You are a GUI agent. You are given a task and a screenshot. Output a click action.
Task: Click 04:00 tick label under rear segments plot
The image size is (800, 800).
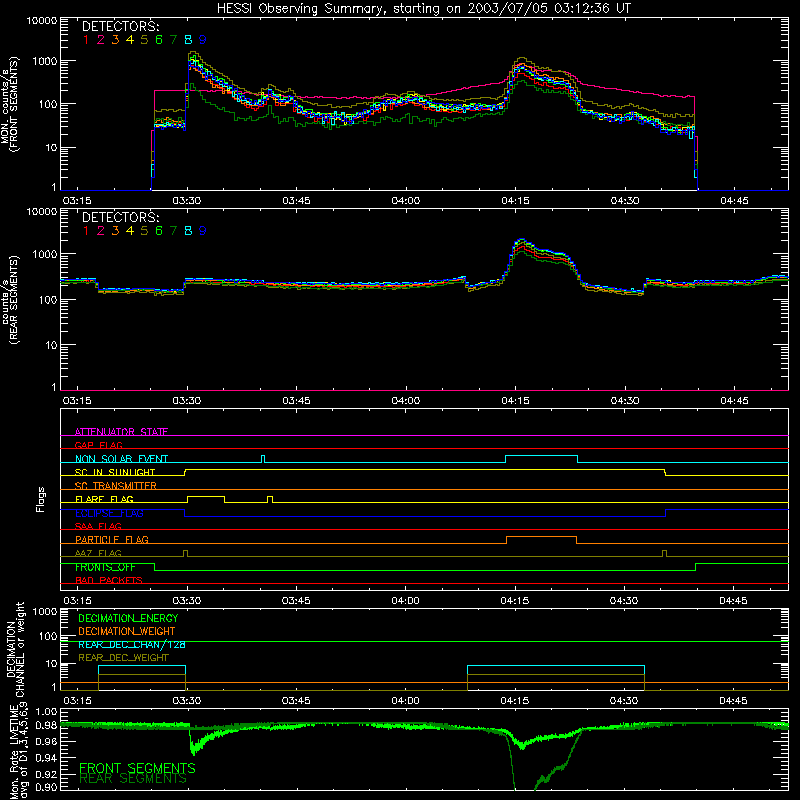pos(406,401)
